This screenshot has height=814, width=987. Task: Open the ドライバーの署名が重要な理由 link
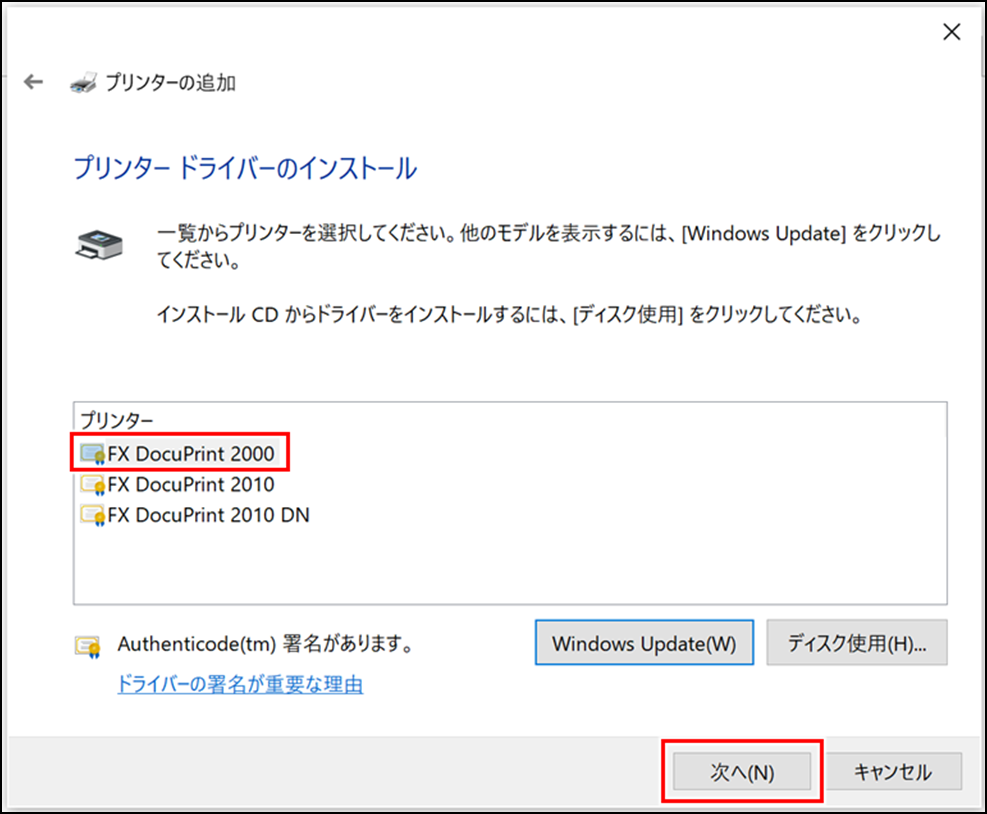click(x=240, y=684)
